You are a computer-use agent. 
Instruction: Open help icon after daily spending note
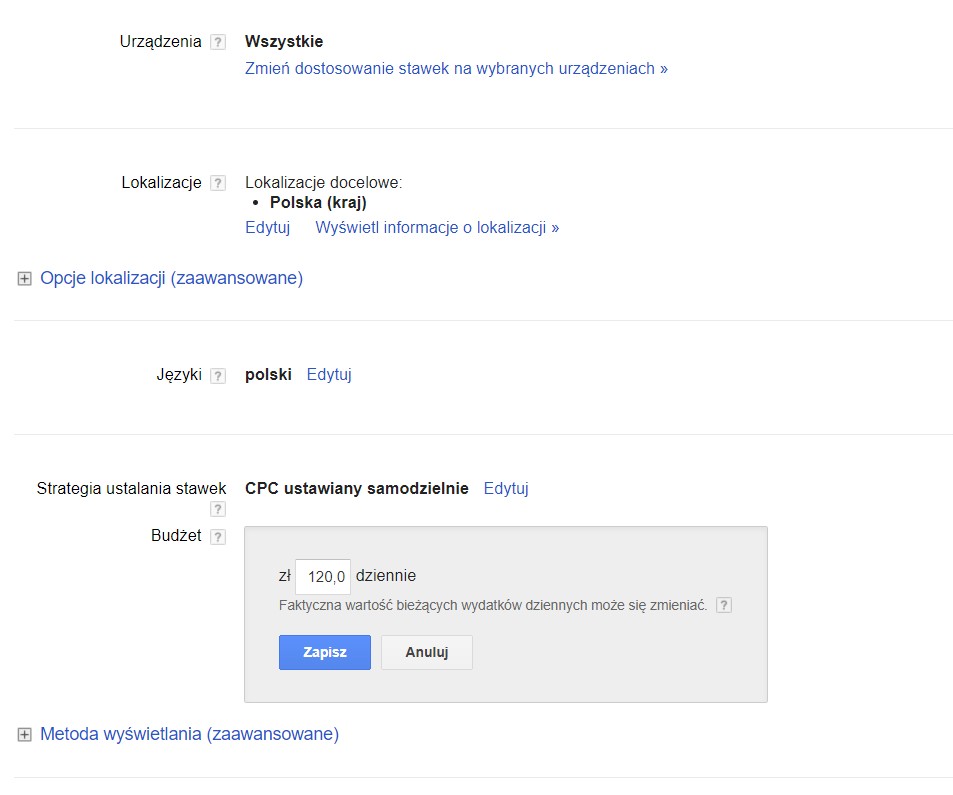(724, 605)
